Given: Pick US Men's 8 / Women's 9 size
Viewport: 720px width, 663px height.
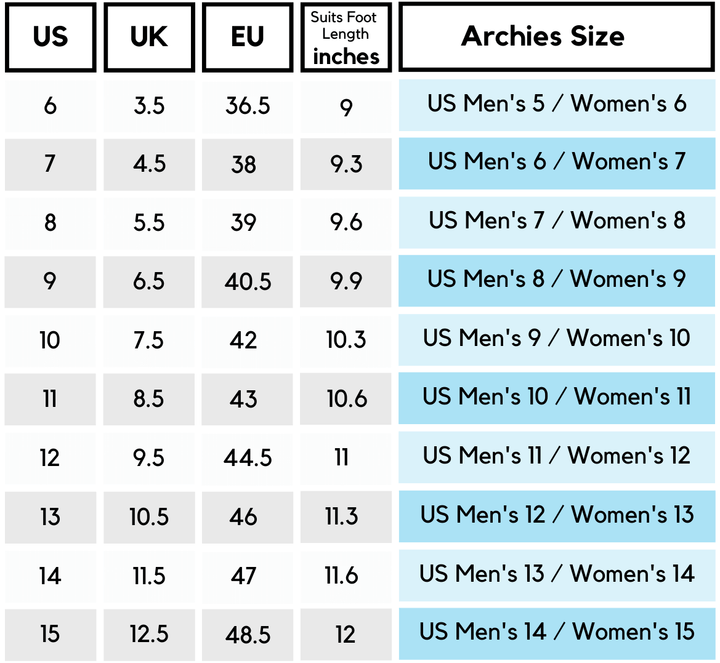Looking at the screenshot, I should (557, 281).
